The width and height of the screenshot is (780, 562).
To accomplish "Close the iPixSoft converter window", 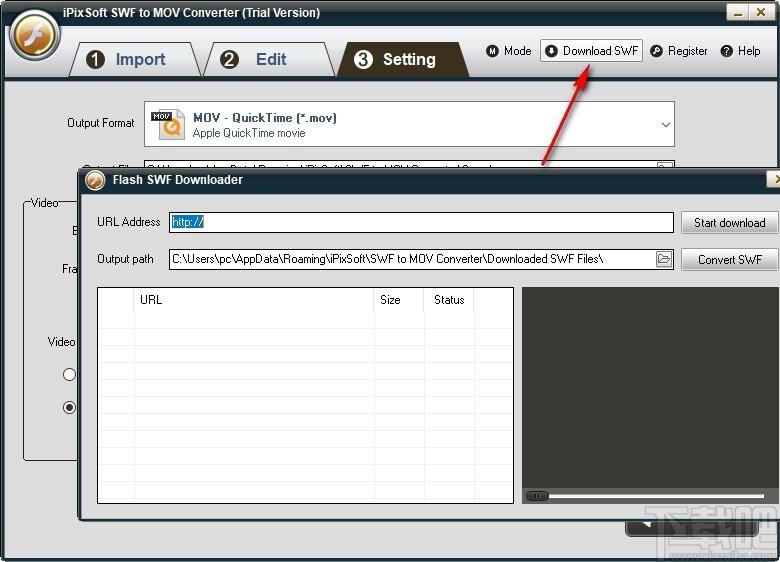I will click(761, 12).
